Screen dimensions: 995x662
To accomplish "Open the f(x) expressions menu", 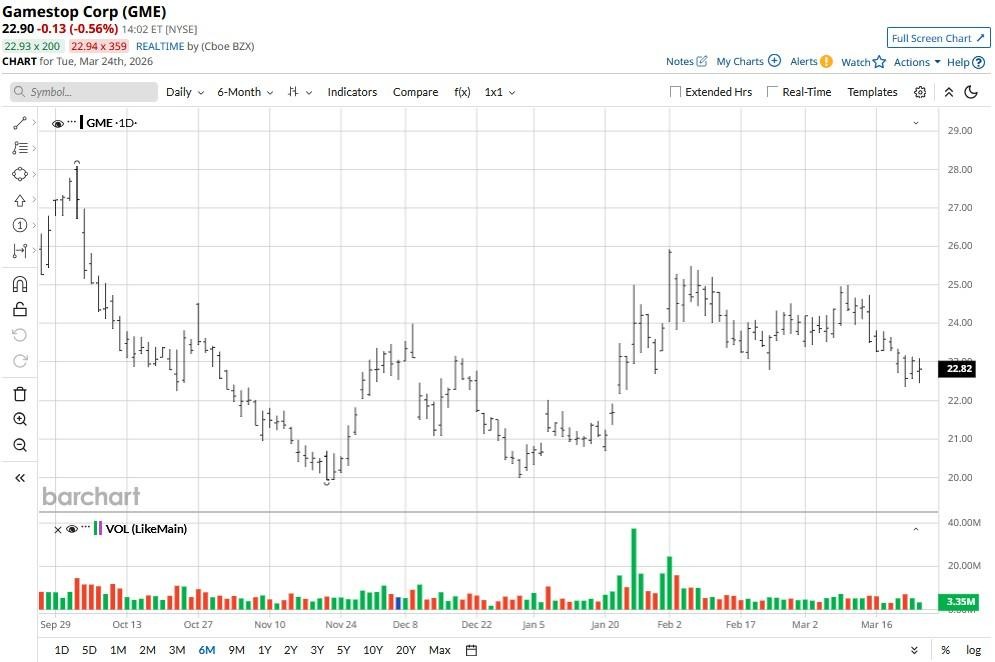I will coord(462,92).
